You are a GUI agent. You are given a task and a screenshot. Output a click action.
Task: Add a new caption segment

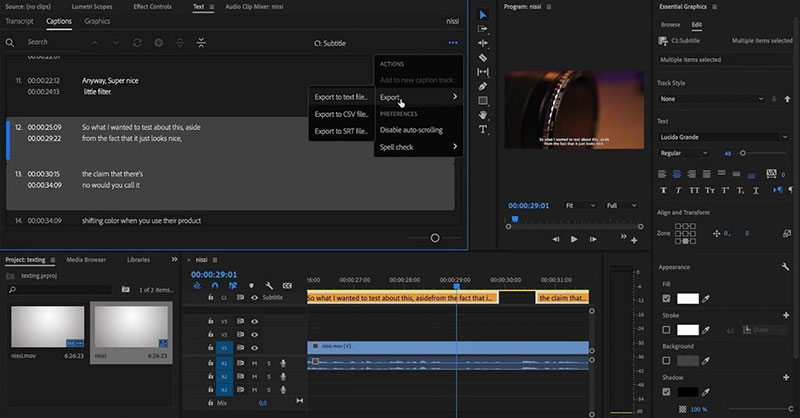(159, 43)
